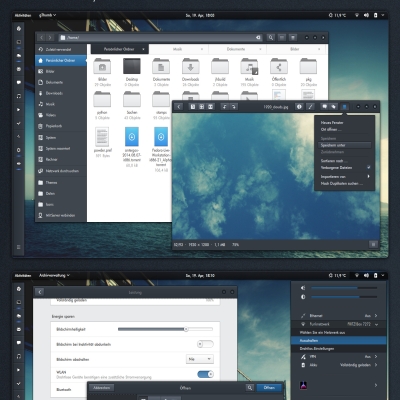This screenshot has width=400, height=400.
Task: Open the Fedora Workstation torrent file
Action: click(161, 137)
